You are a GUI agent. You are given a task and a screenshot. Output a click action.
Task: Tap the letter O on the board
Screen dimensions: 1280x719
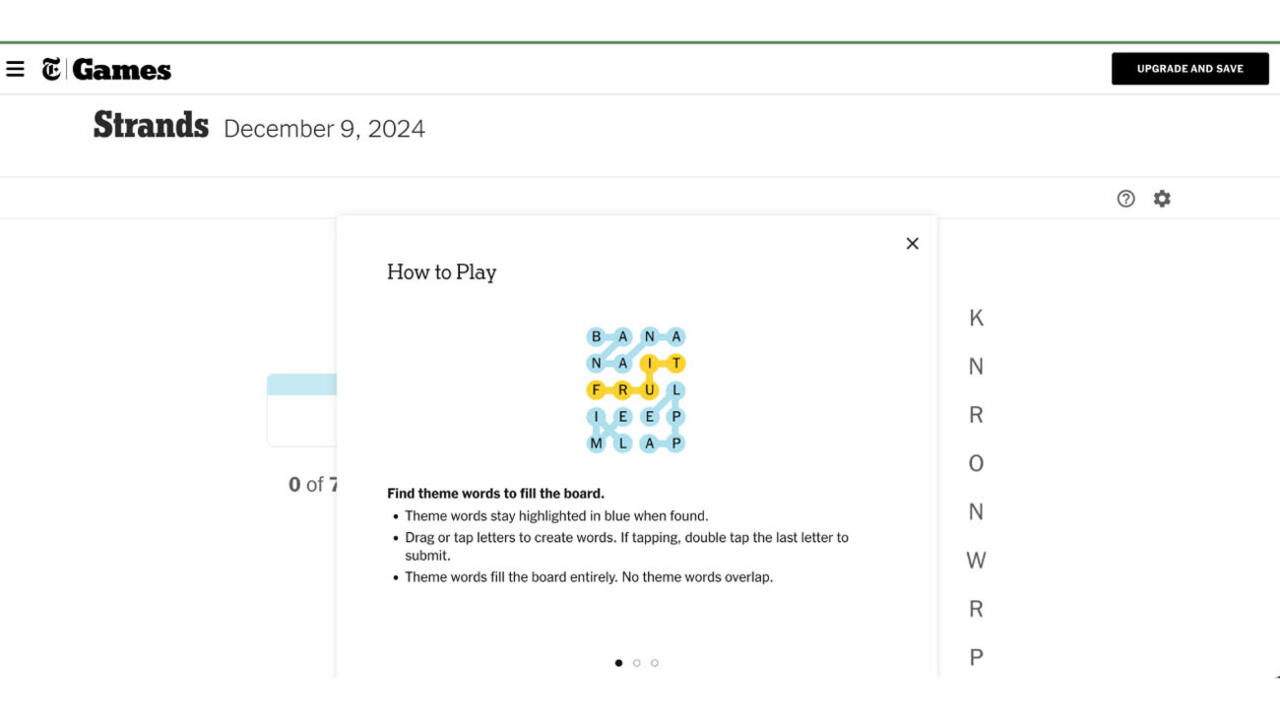pos(976,464)
